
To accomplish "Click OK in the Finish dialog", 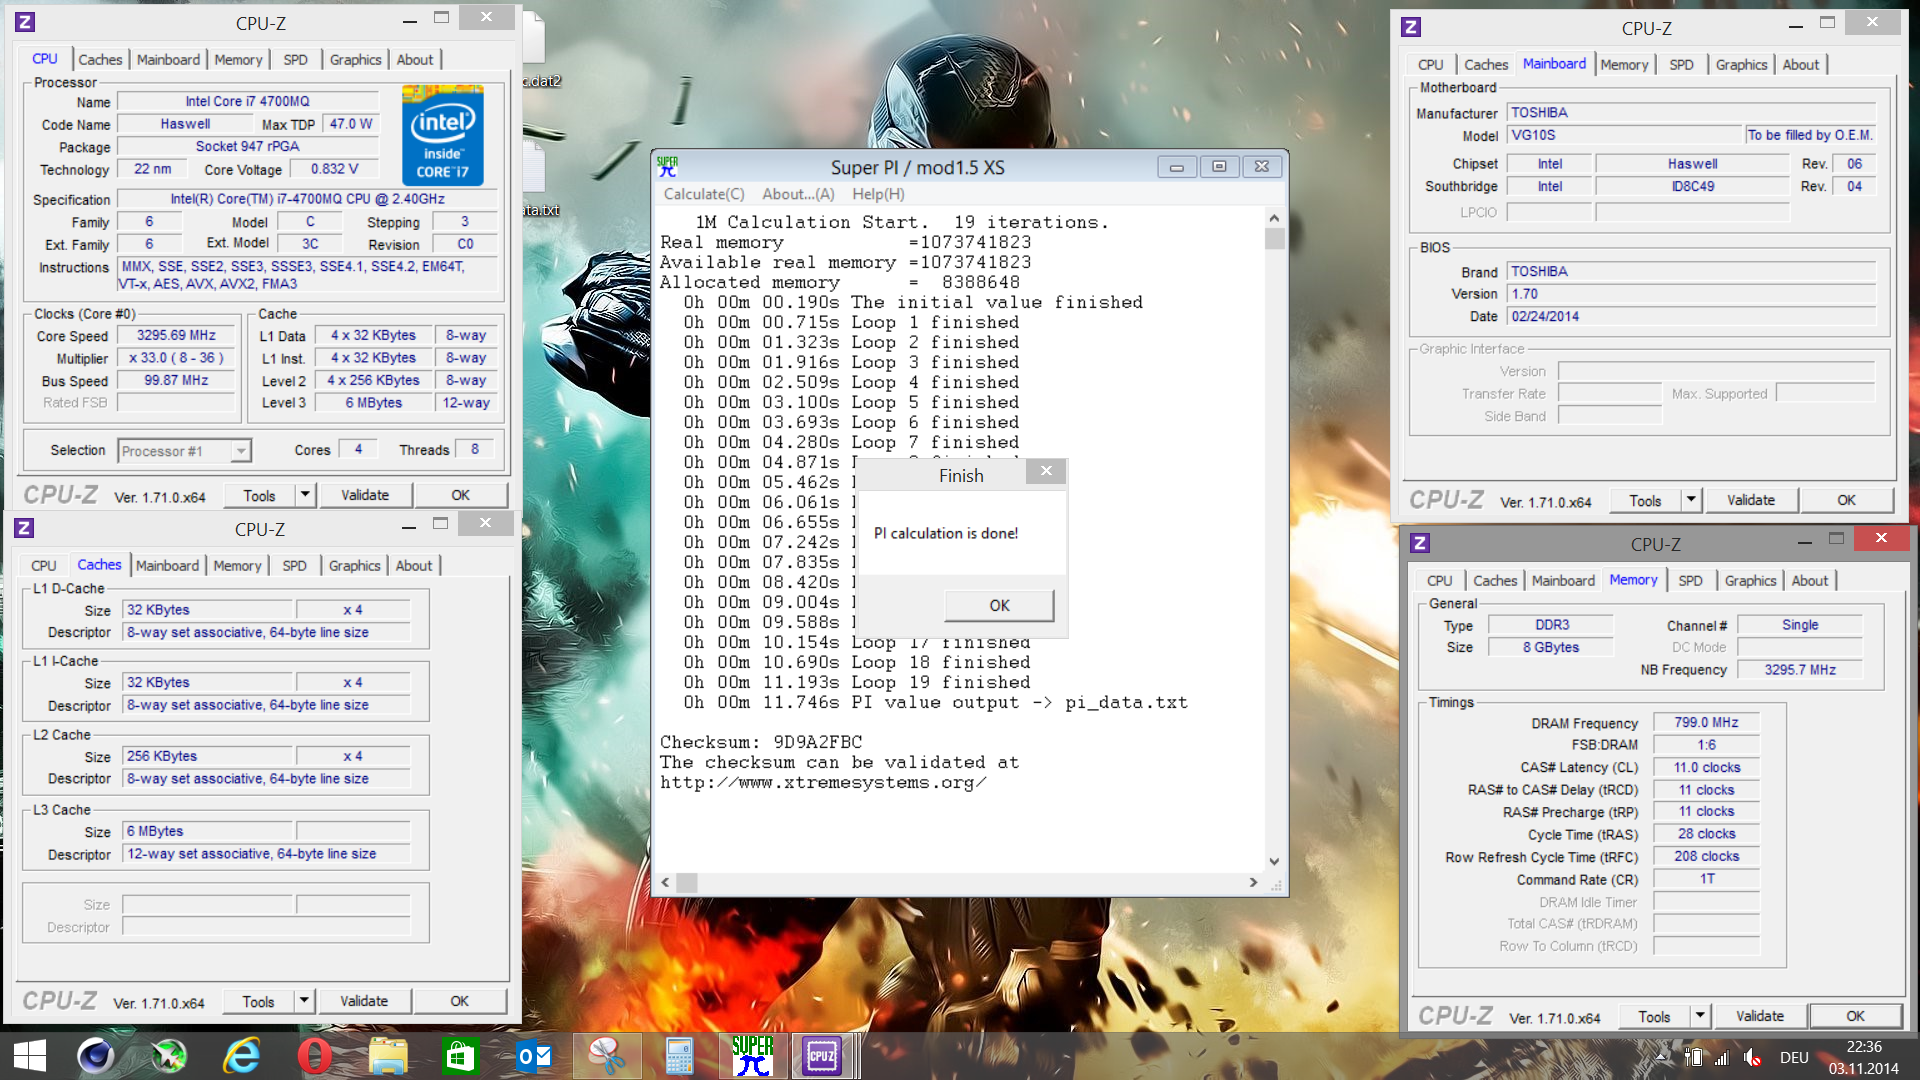I will click(999, 605).
